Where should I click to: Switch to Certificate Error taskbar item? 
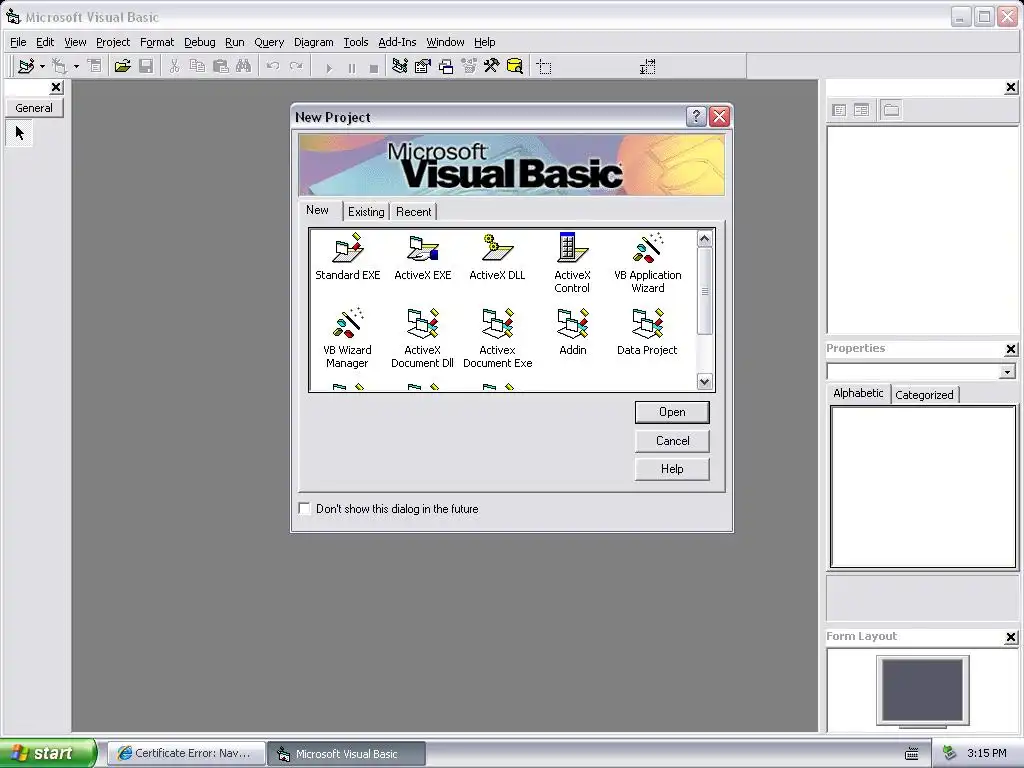click(186, 753)
